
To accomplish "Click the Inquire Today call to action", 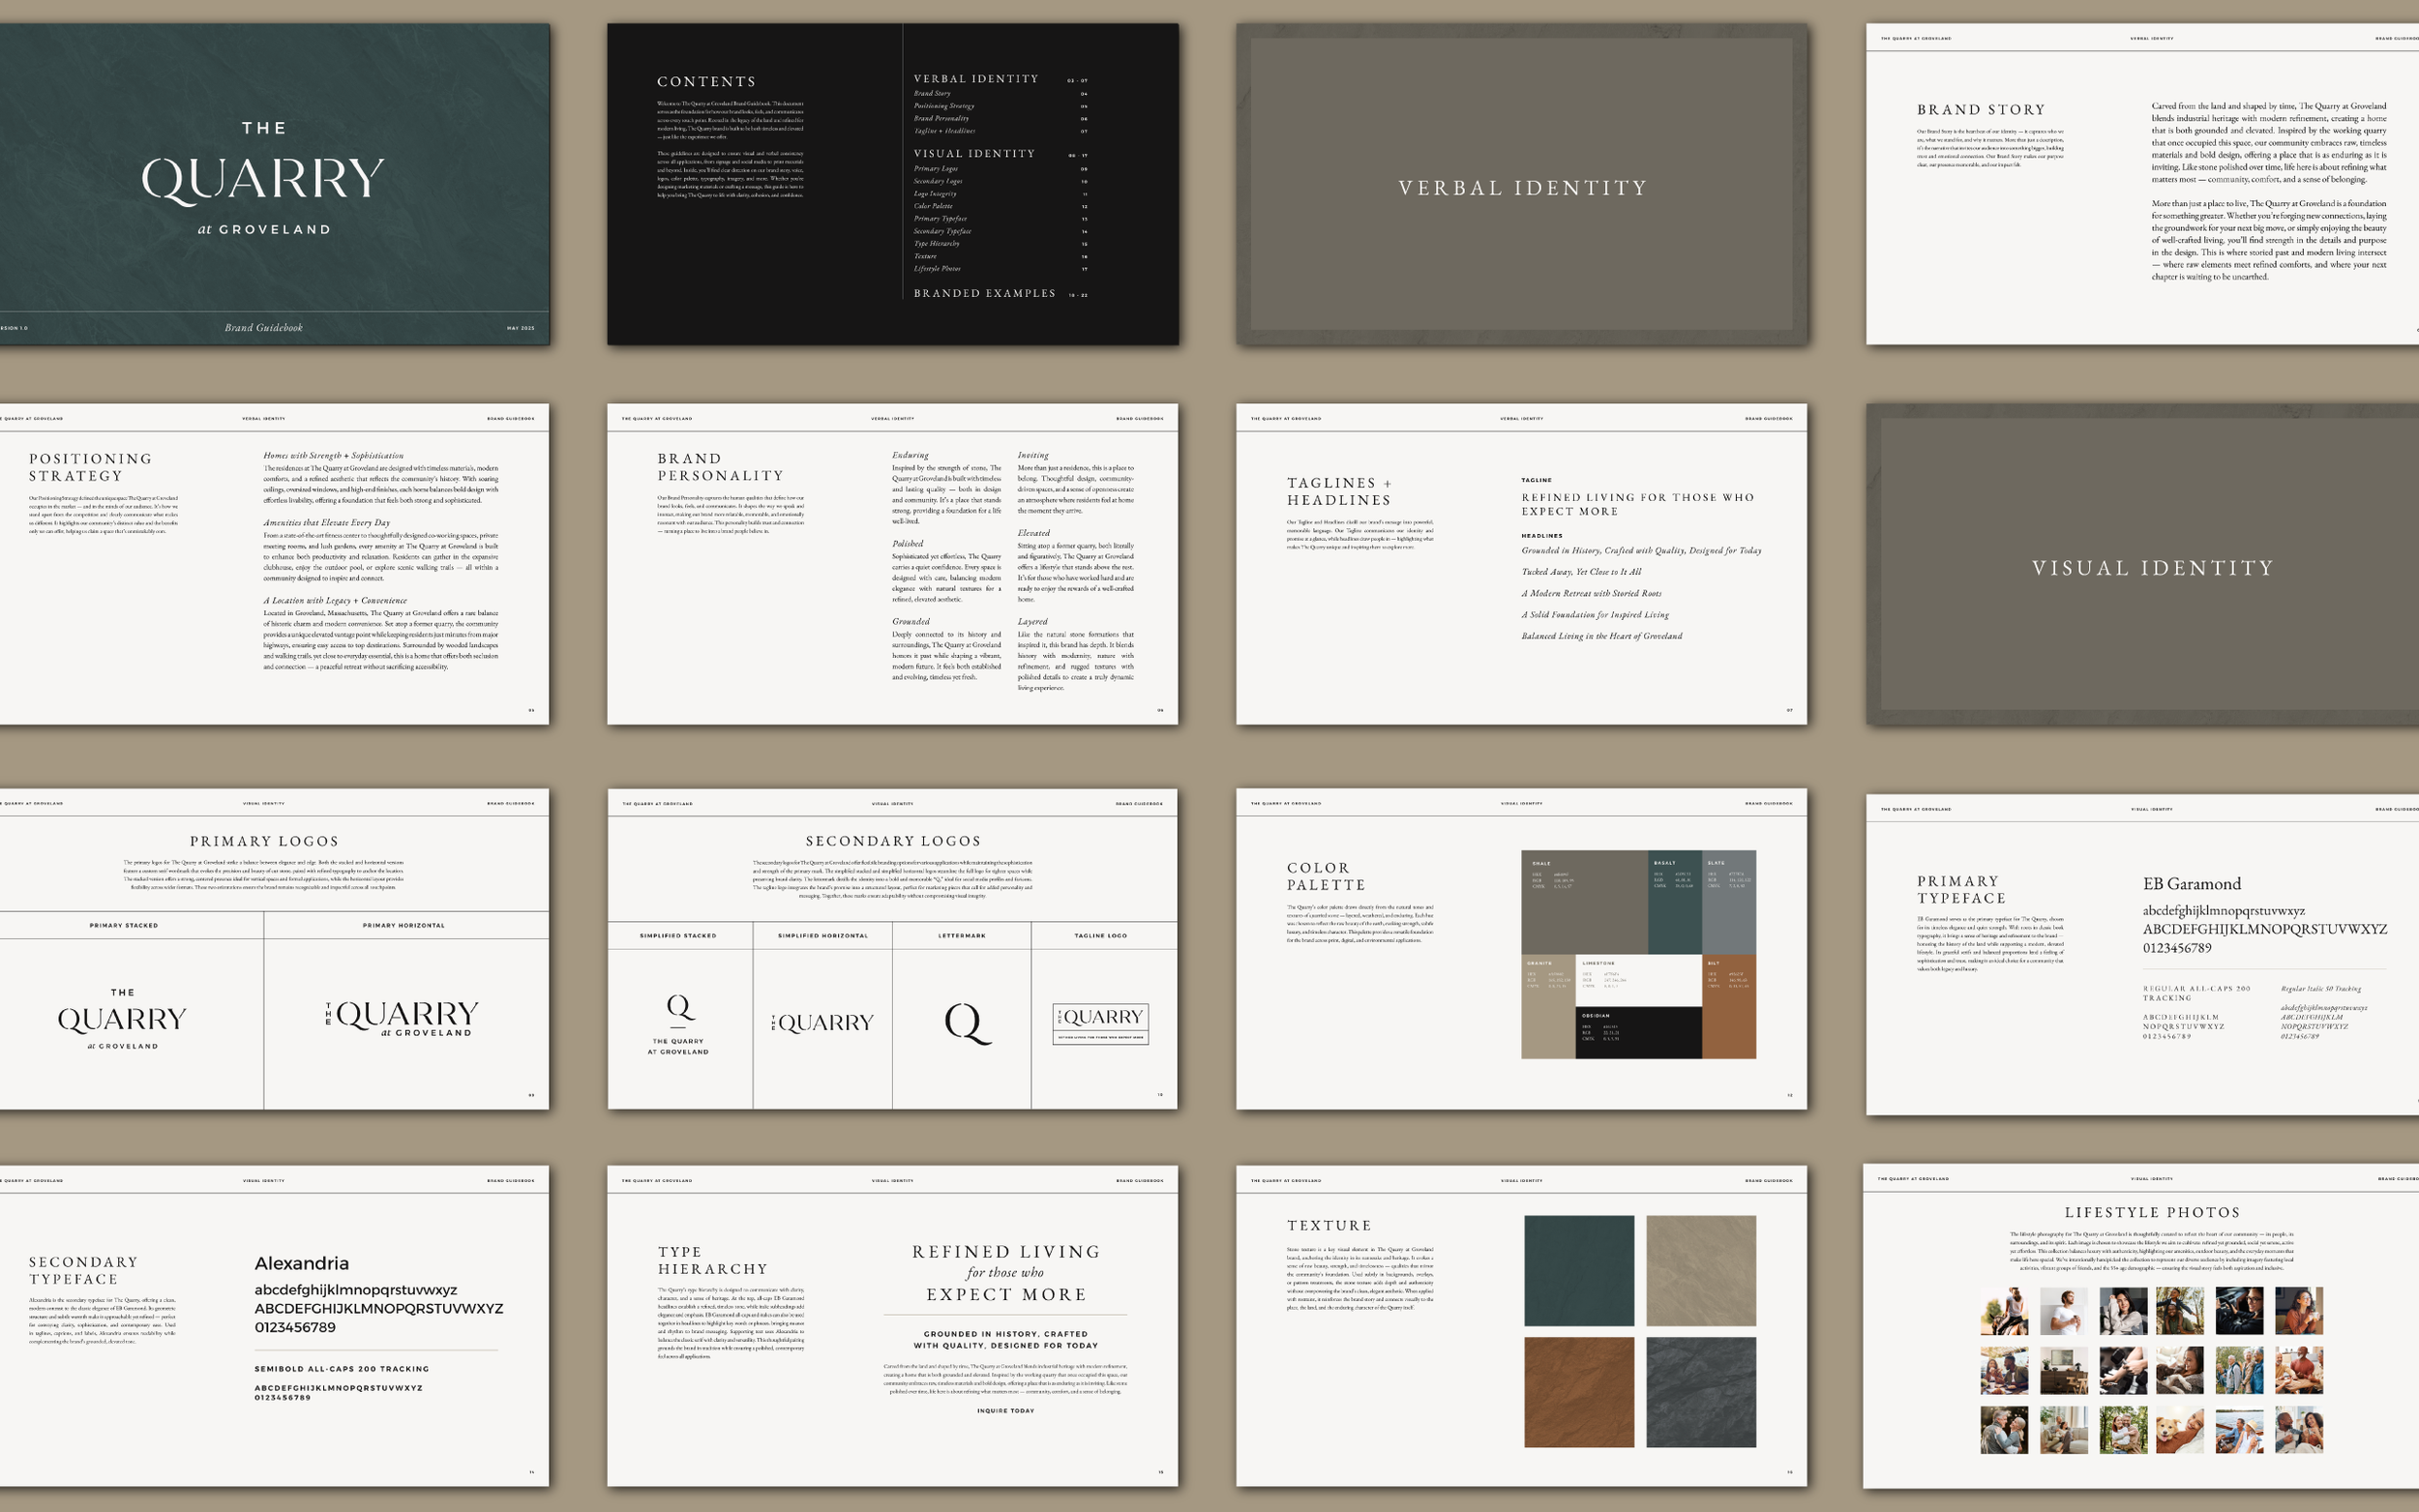I will 1005,1411.
